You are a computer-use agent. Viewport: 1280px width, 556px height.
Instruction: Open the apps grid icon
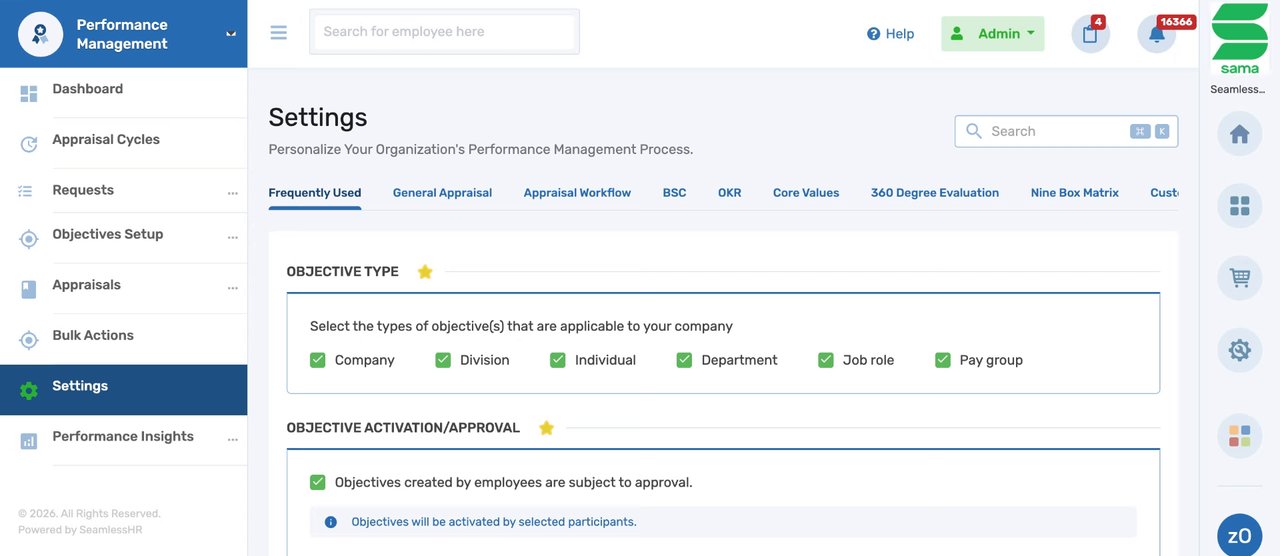[x=1239, y=206]
